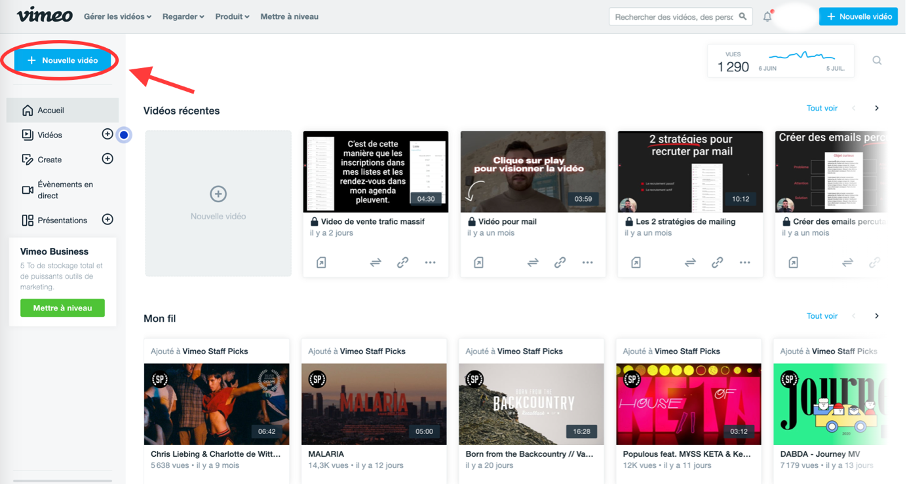Select Présentations in the sidebar
Image resolution: width=906 pixels, height=484 pixels.
coord(55,220)
